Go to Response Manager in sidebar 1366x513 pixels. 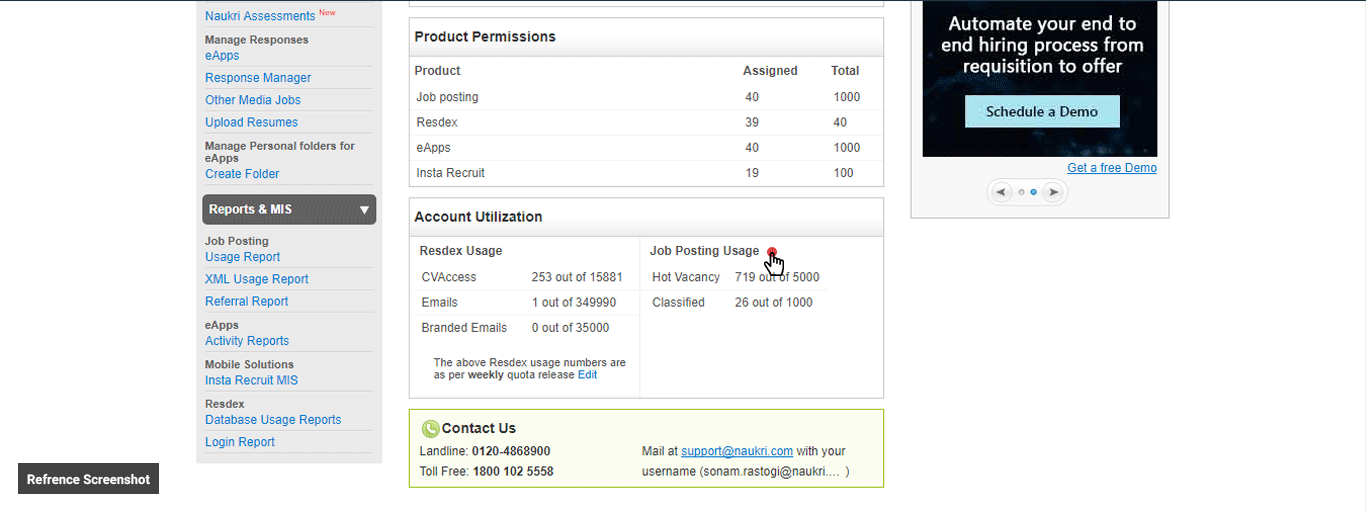click(x=258, y=78)
